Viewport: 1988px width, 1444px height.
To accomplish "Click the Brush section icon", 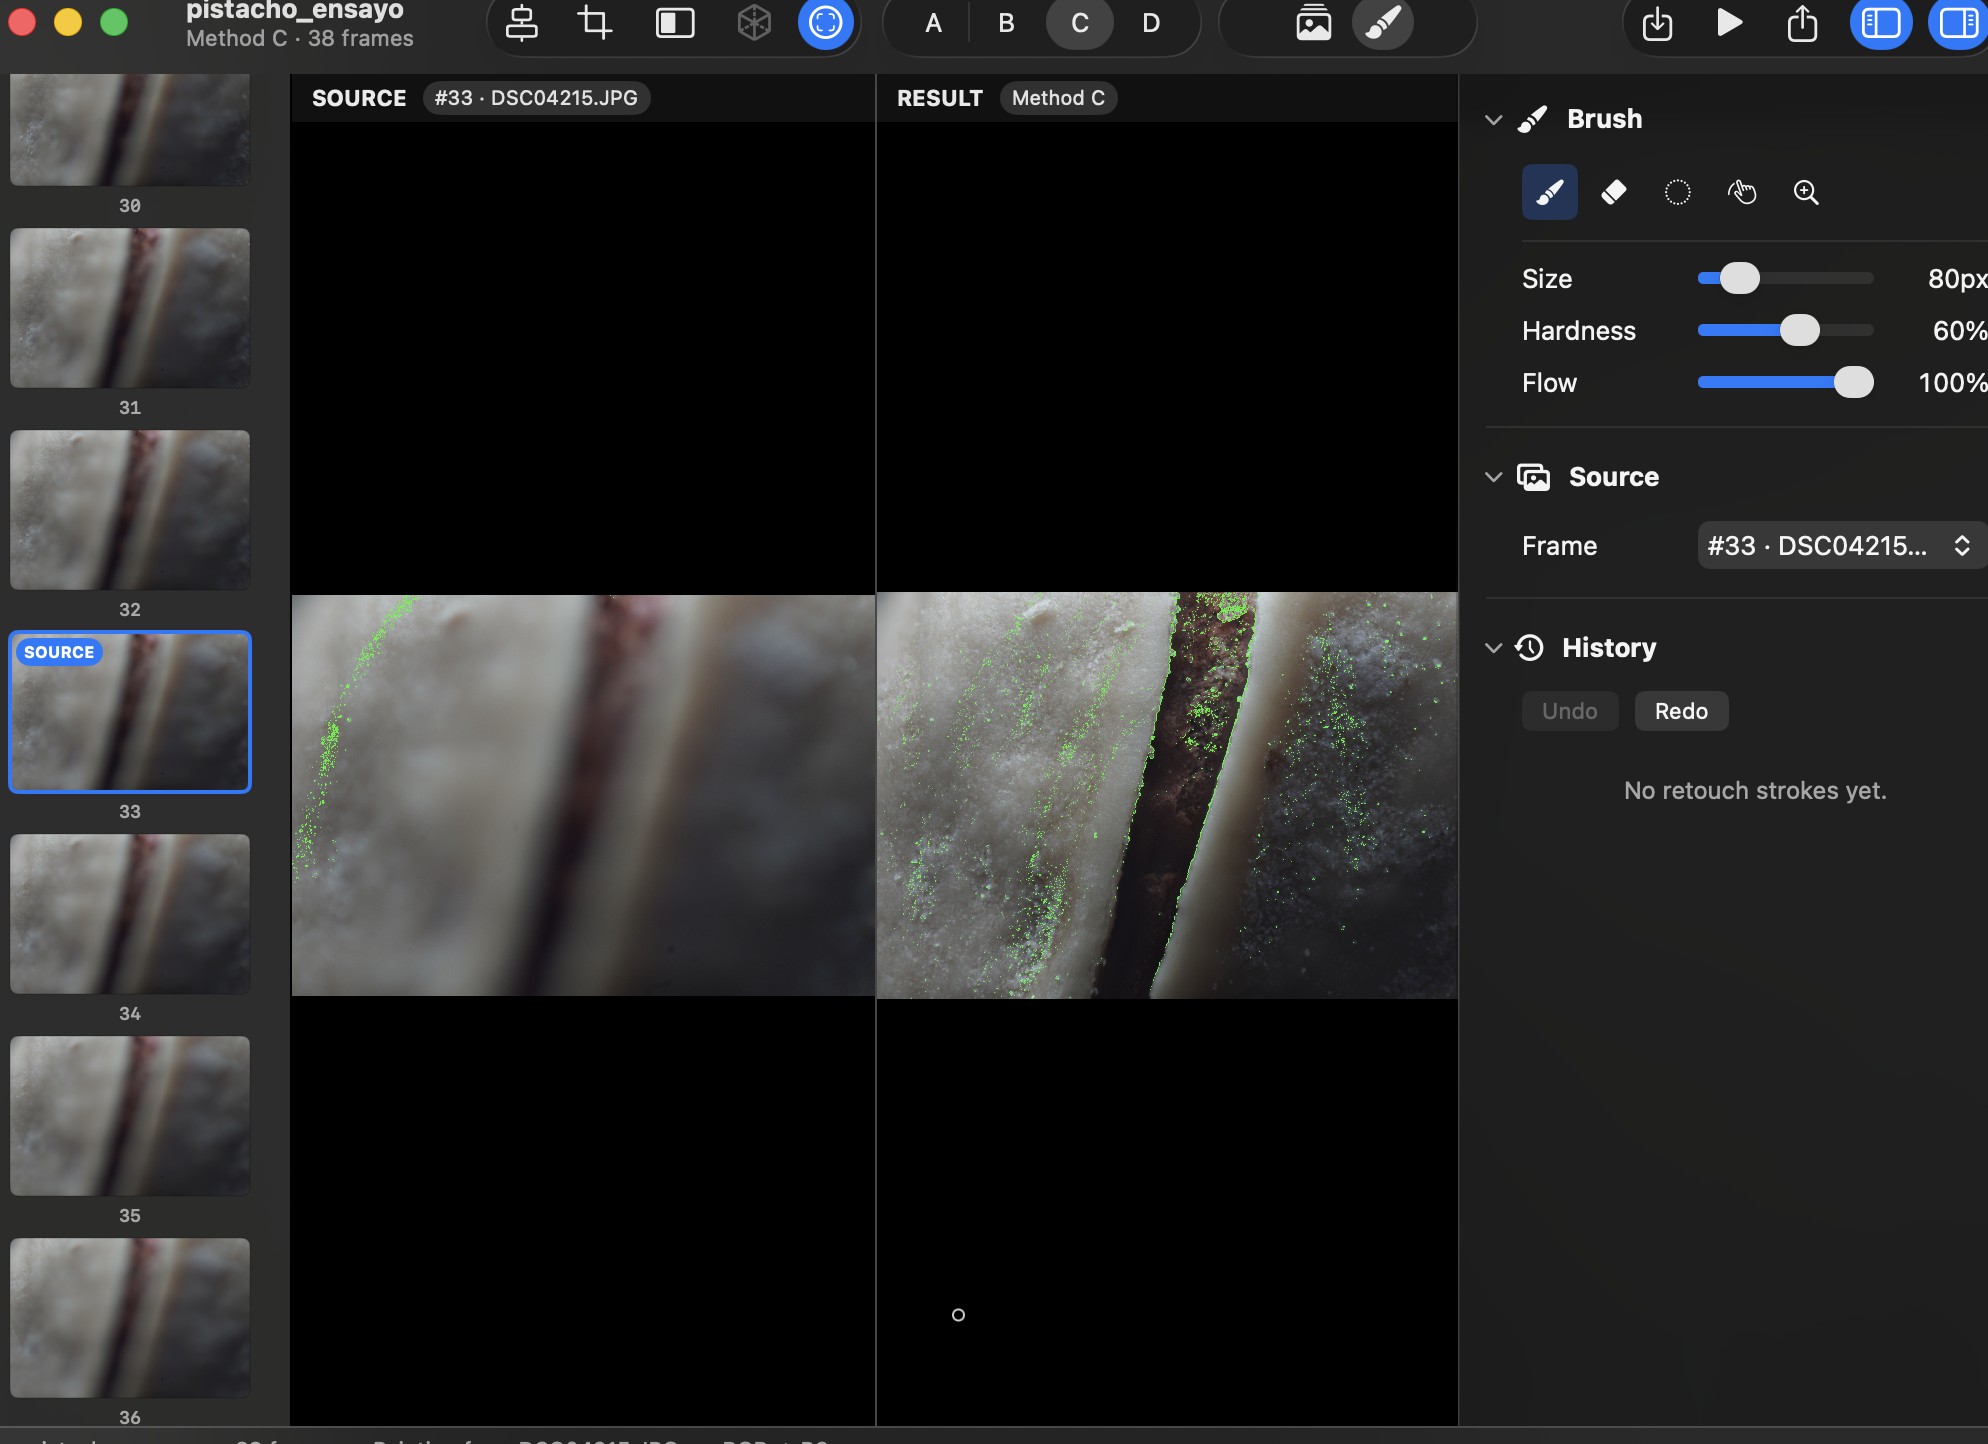I will (x=1532, y=119).
